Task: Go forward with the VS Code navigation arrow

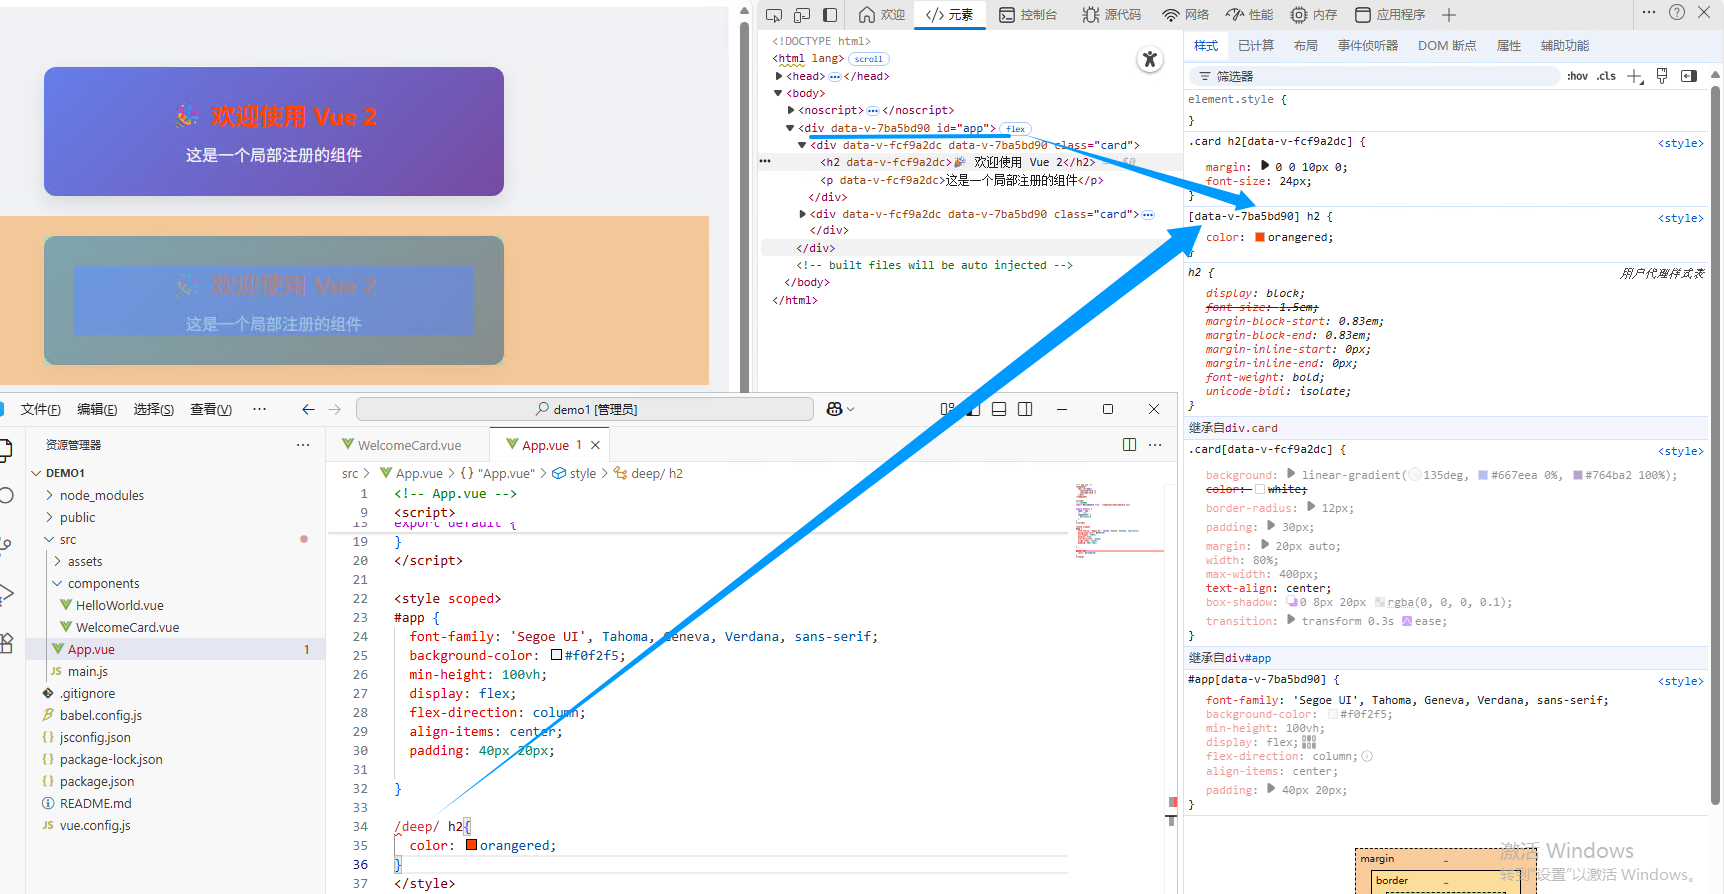Action: click(334, 409)
